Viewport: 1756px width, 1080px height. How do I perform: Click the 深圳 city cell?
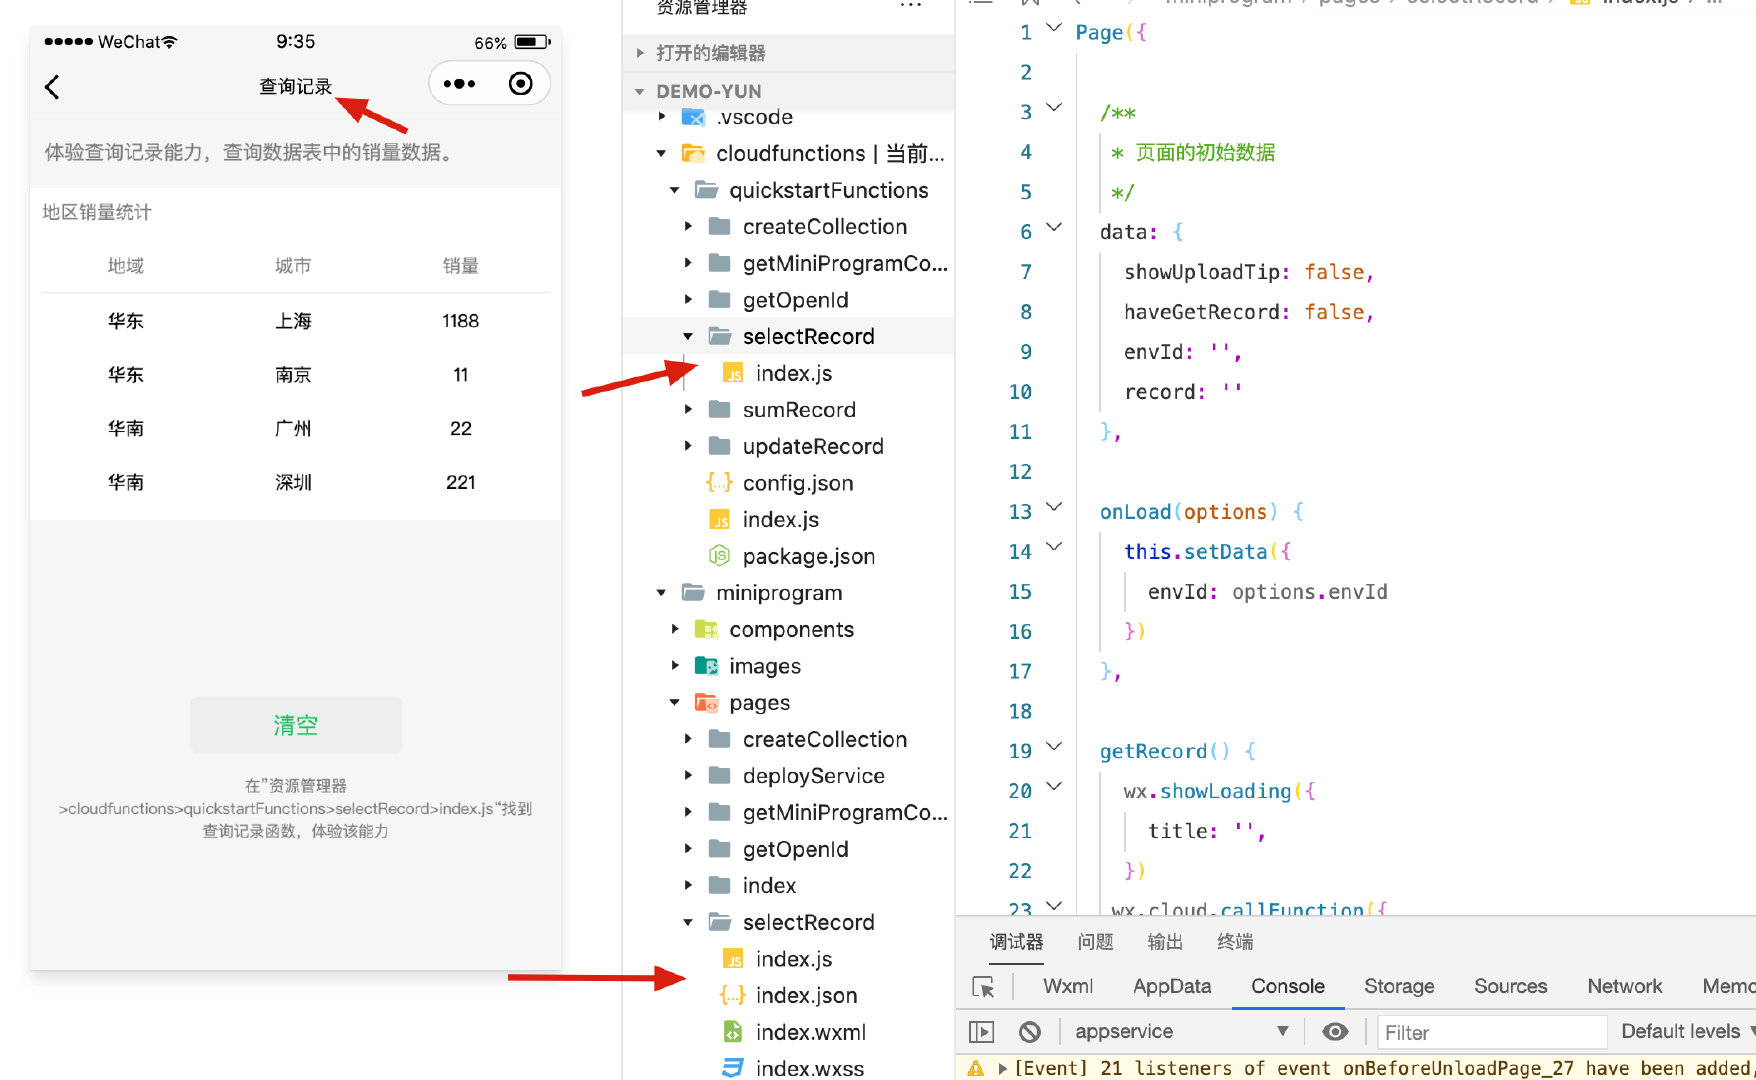point(293,482)
